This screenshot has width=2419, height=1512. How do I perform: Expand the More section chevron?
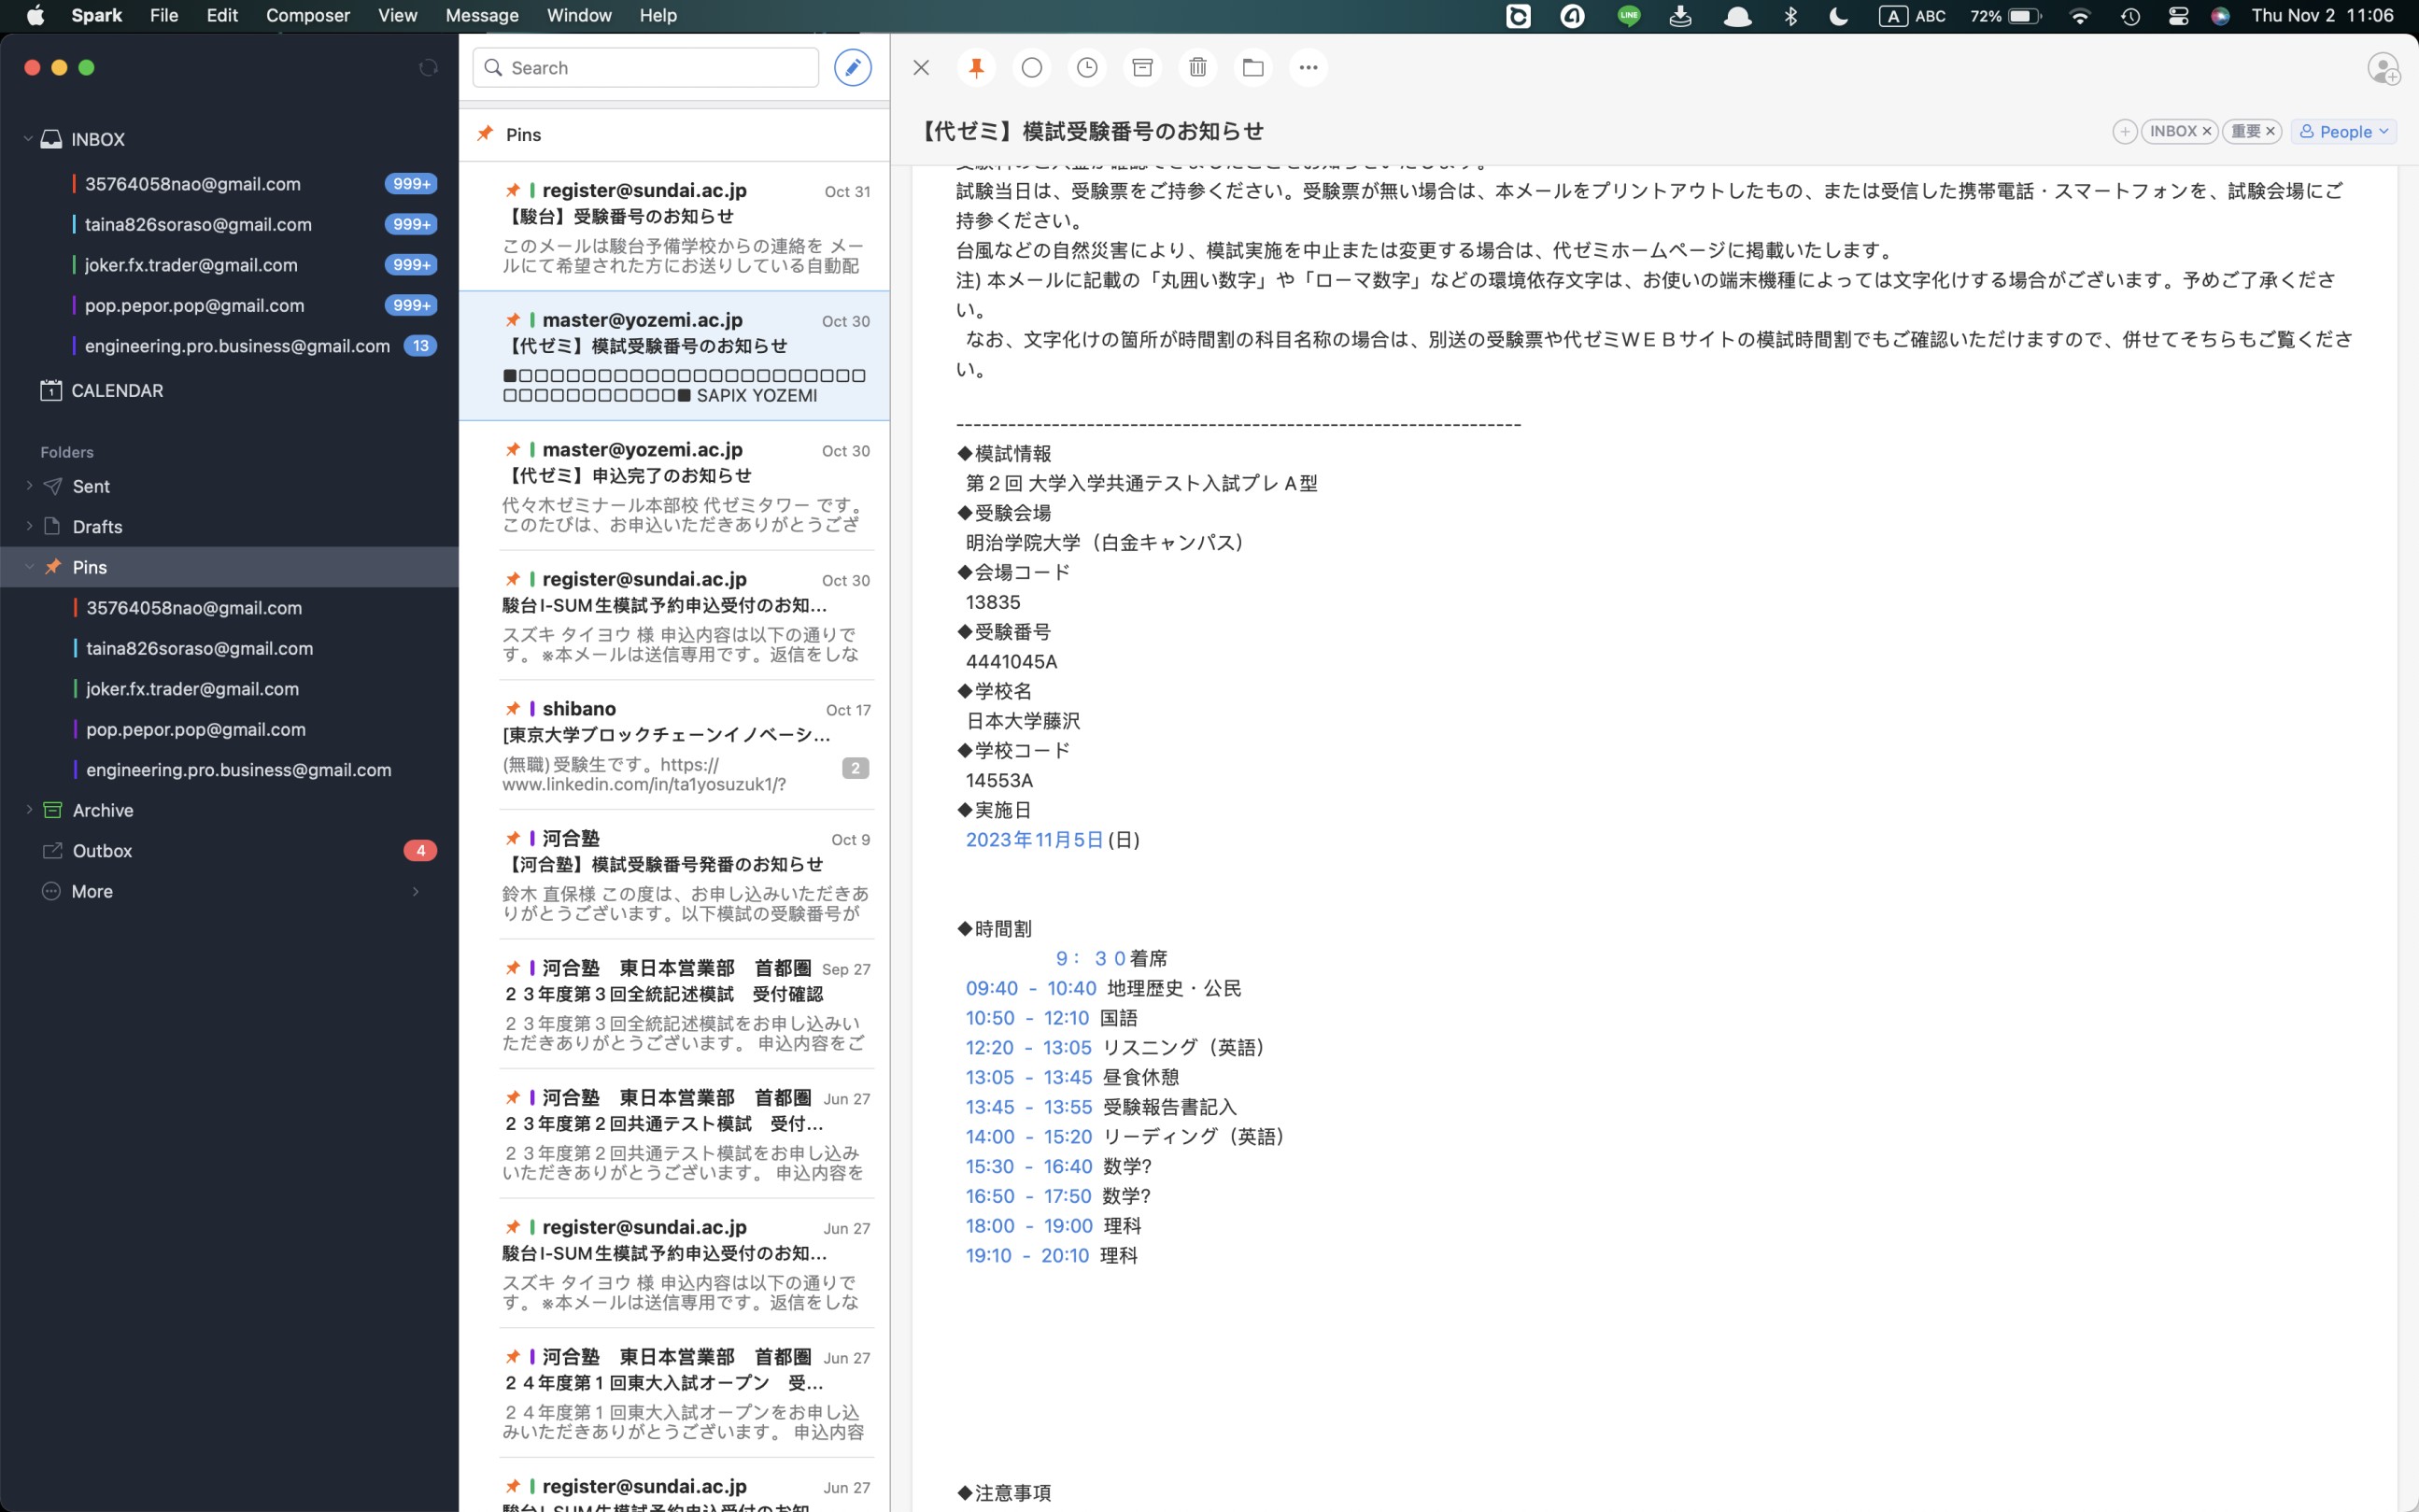tap(416, 891)
